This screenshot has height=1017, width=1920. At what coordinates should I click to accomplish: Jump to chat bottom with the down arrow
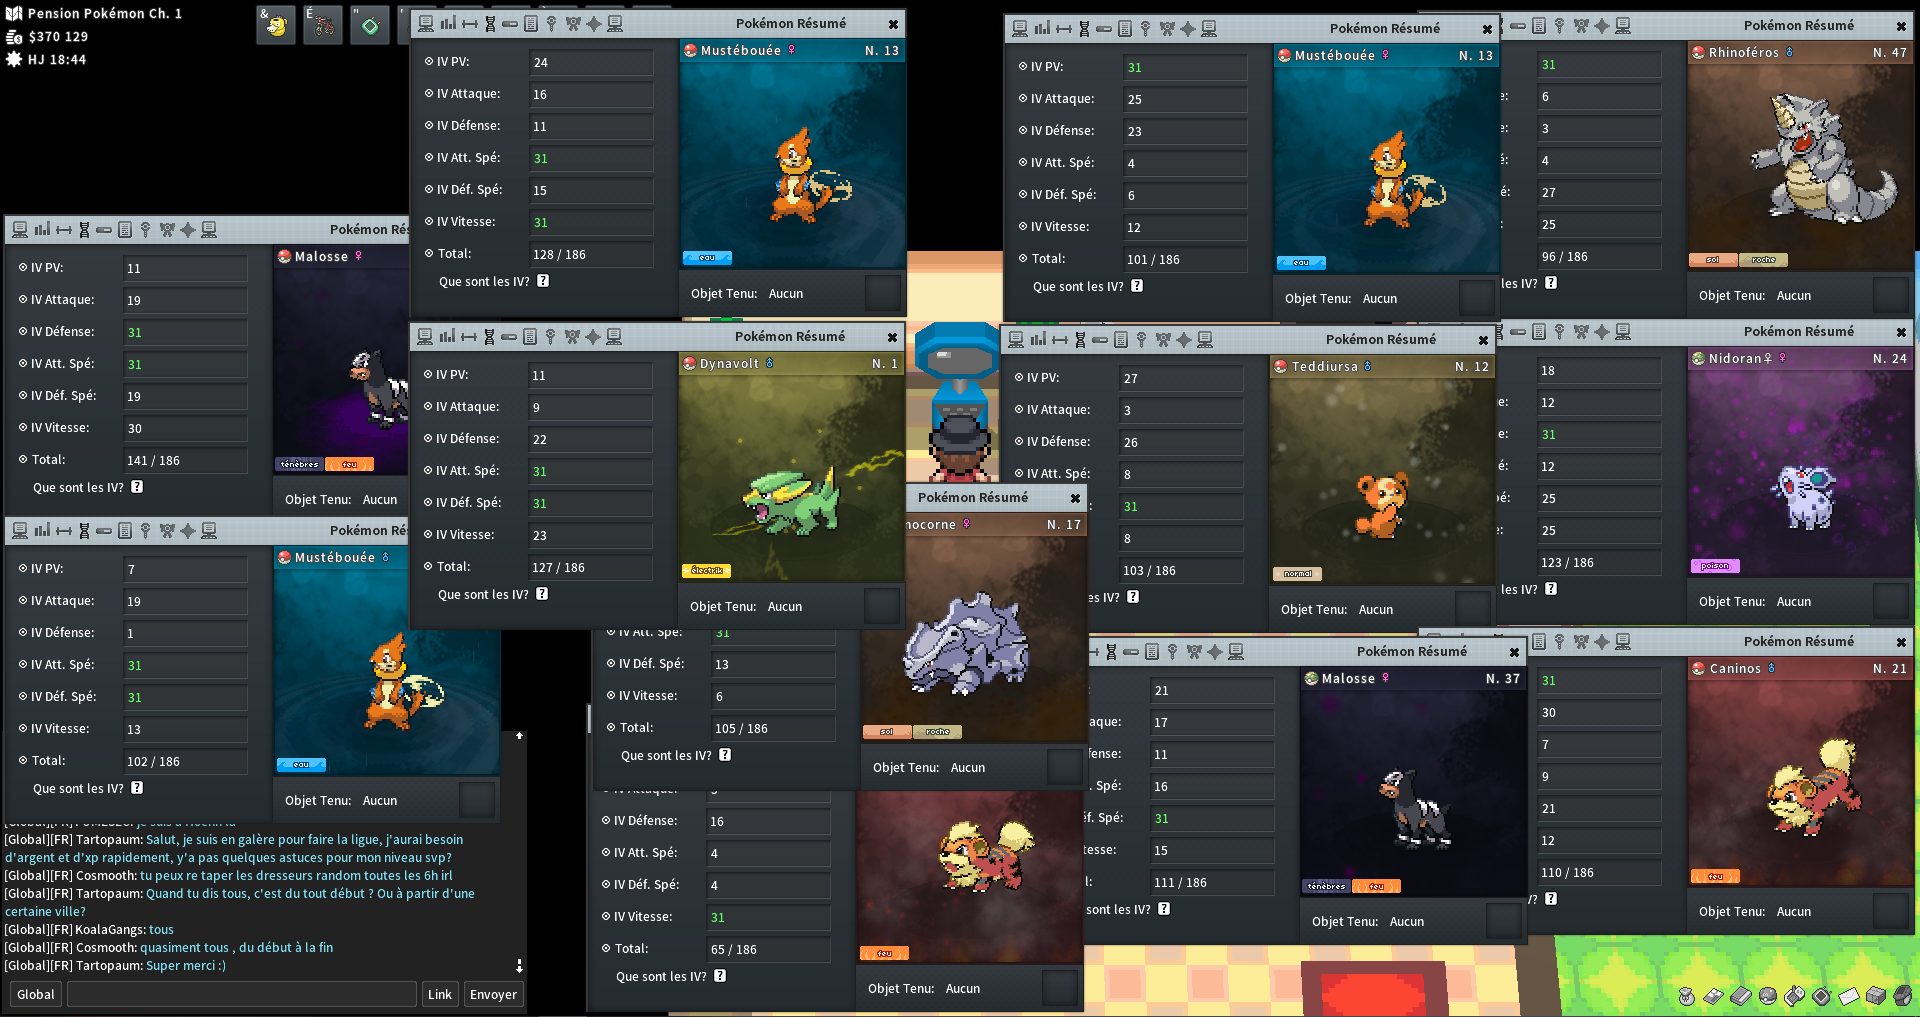pyautogui.click(x=519, y=966)
